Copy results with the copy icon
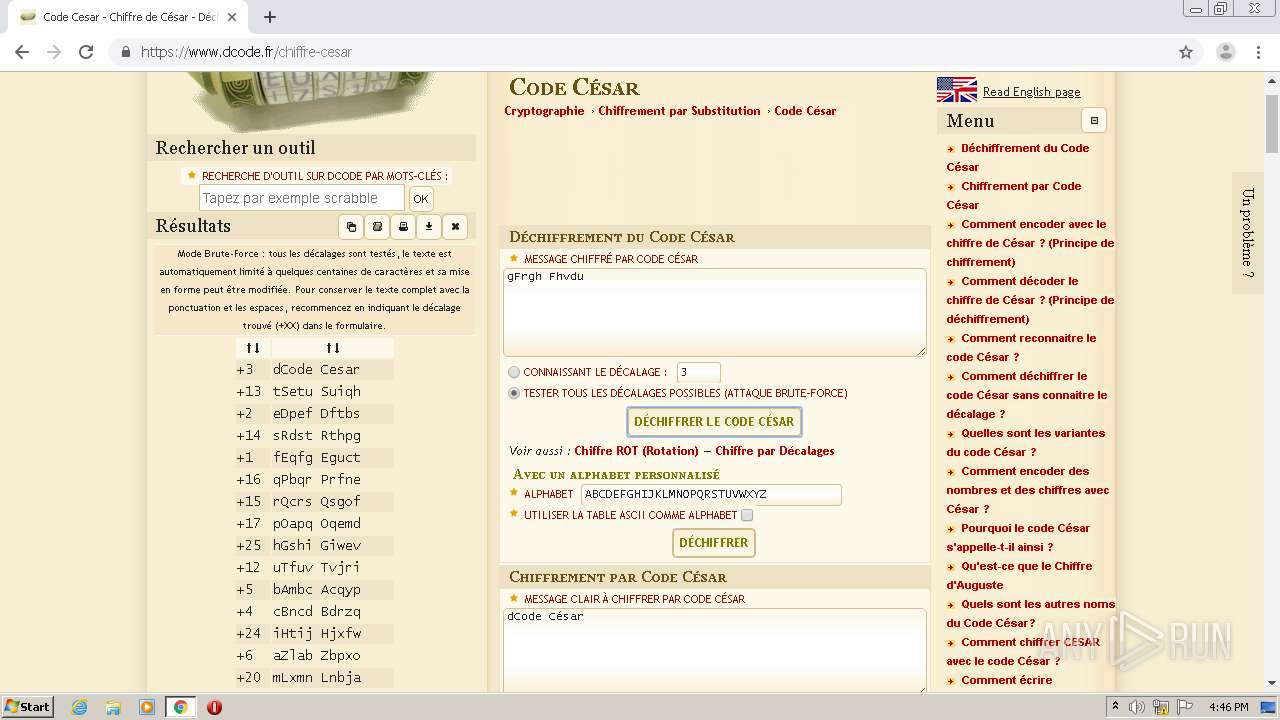Screen dimensions: 1280x720 point(351,227)
